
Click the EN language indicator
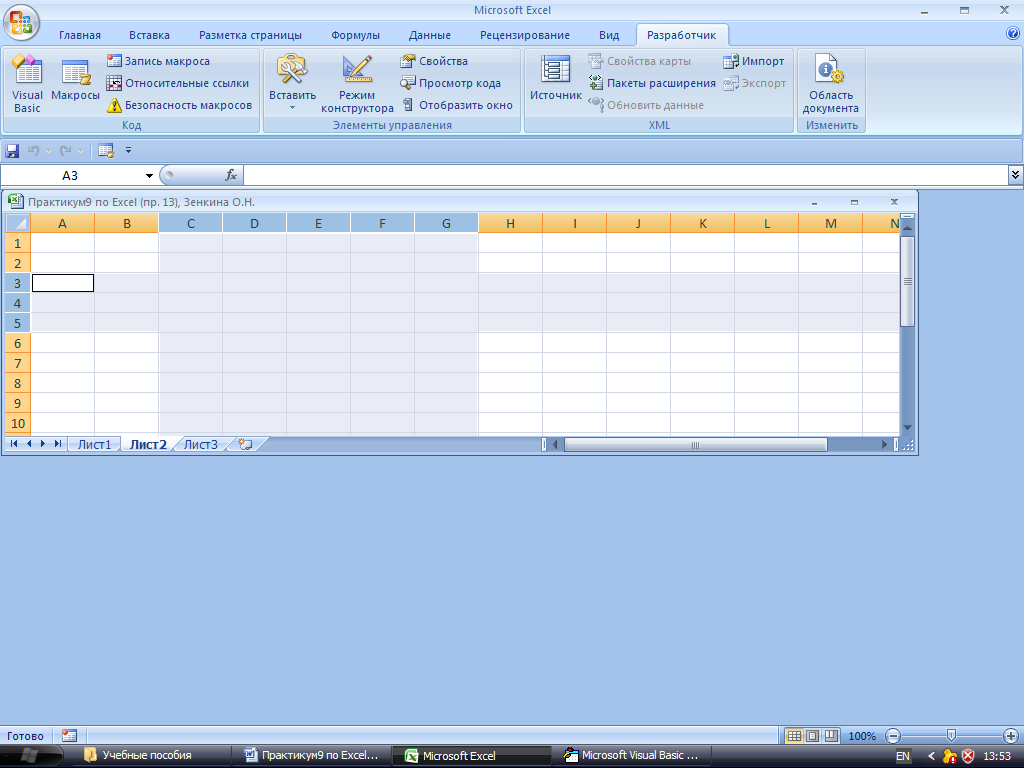coord(903,756)
